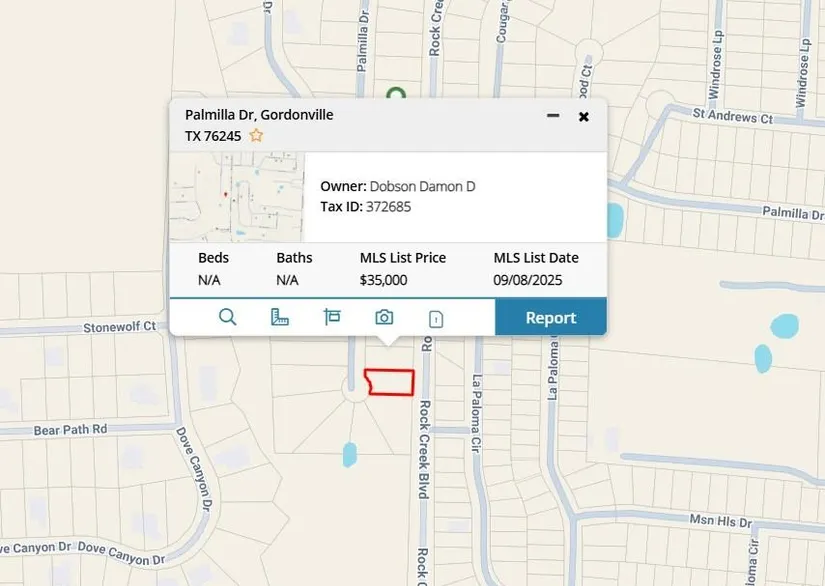Open the camera photo icon
Viewport: 825px width, 586px height.
pyautogui.click(x=384, y=317)
